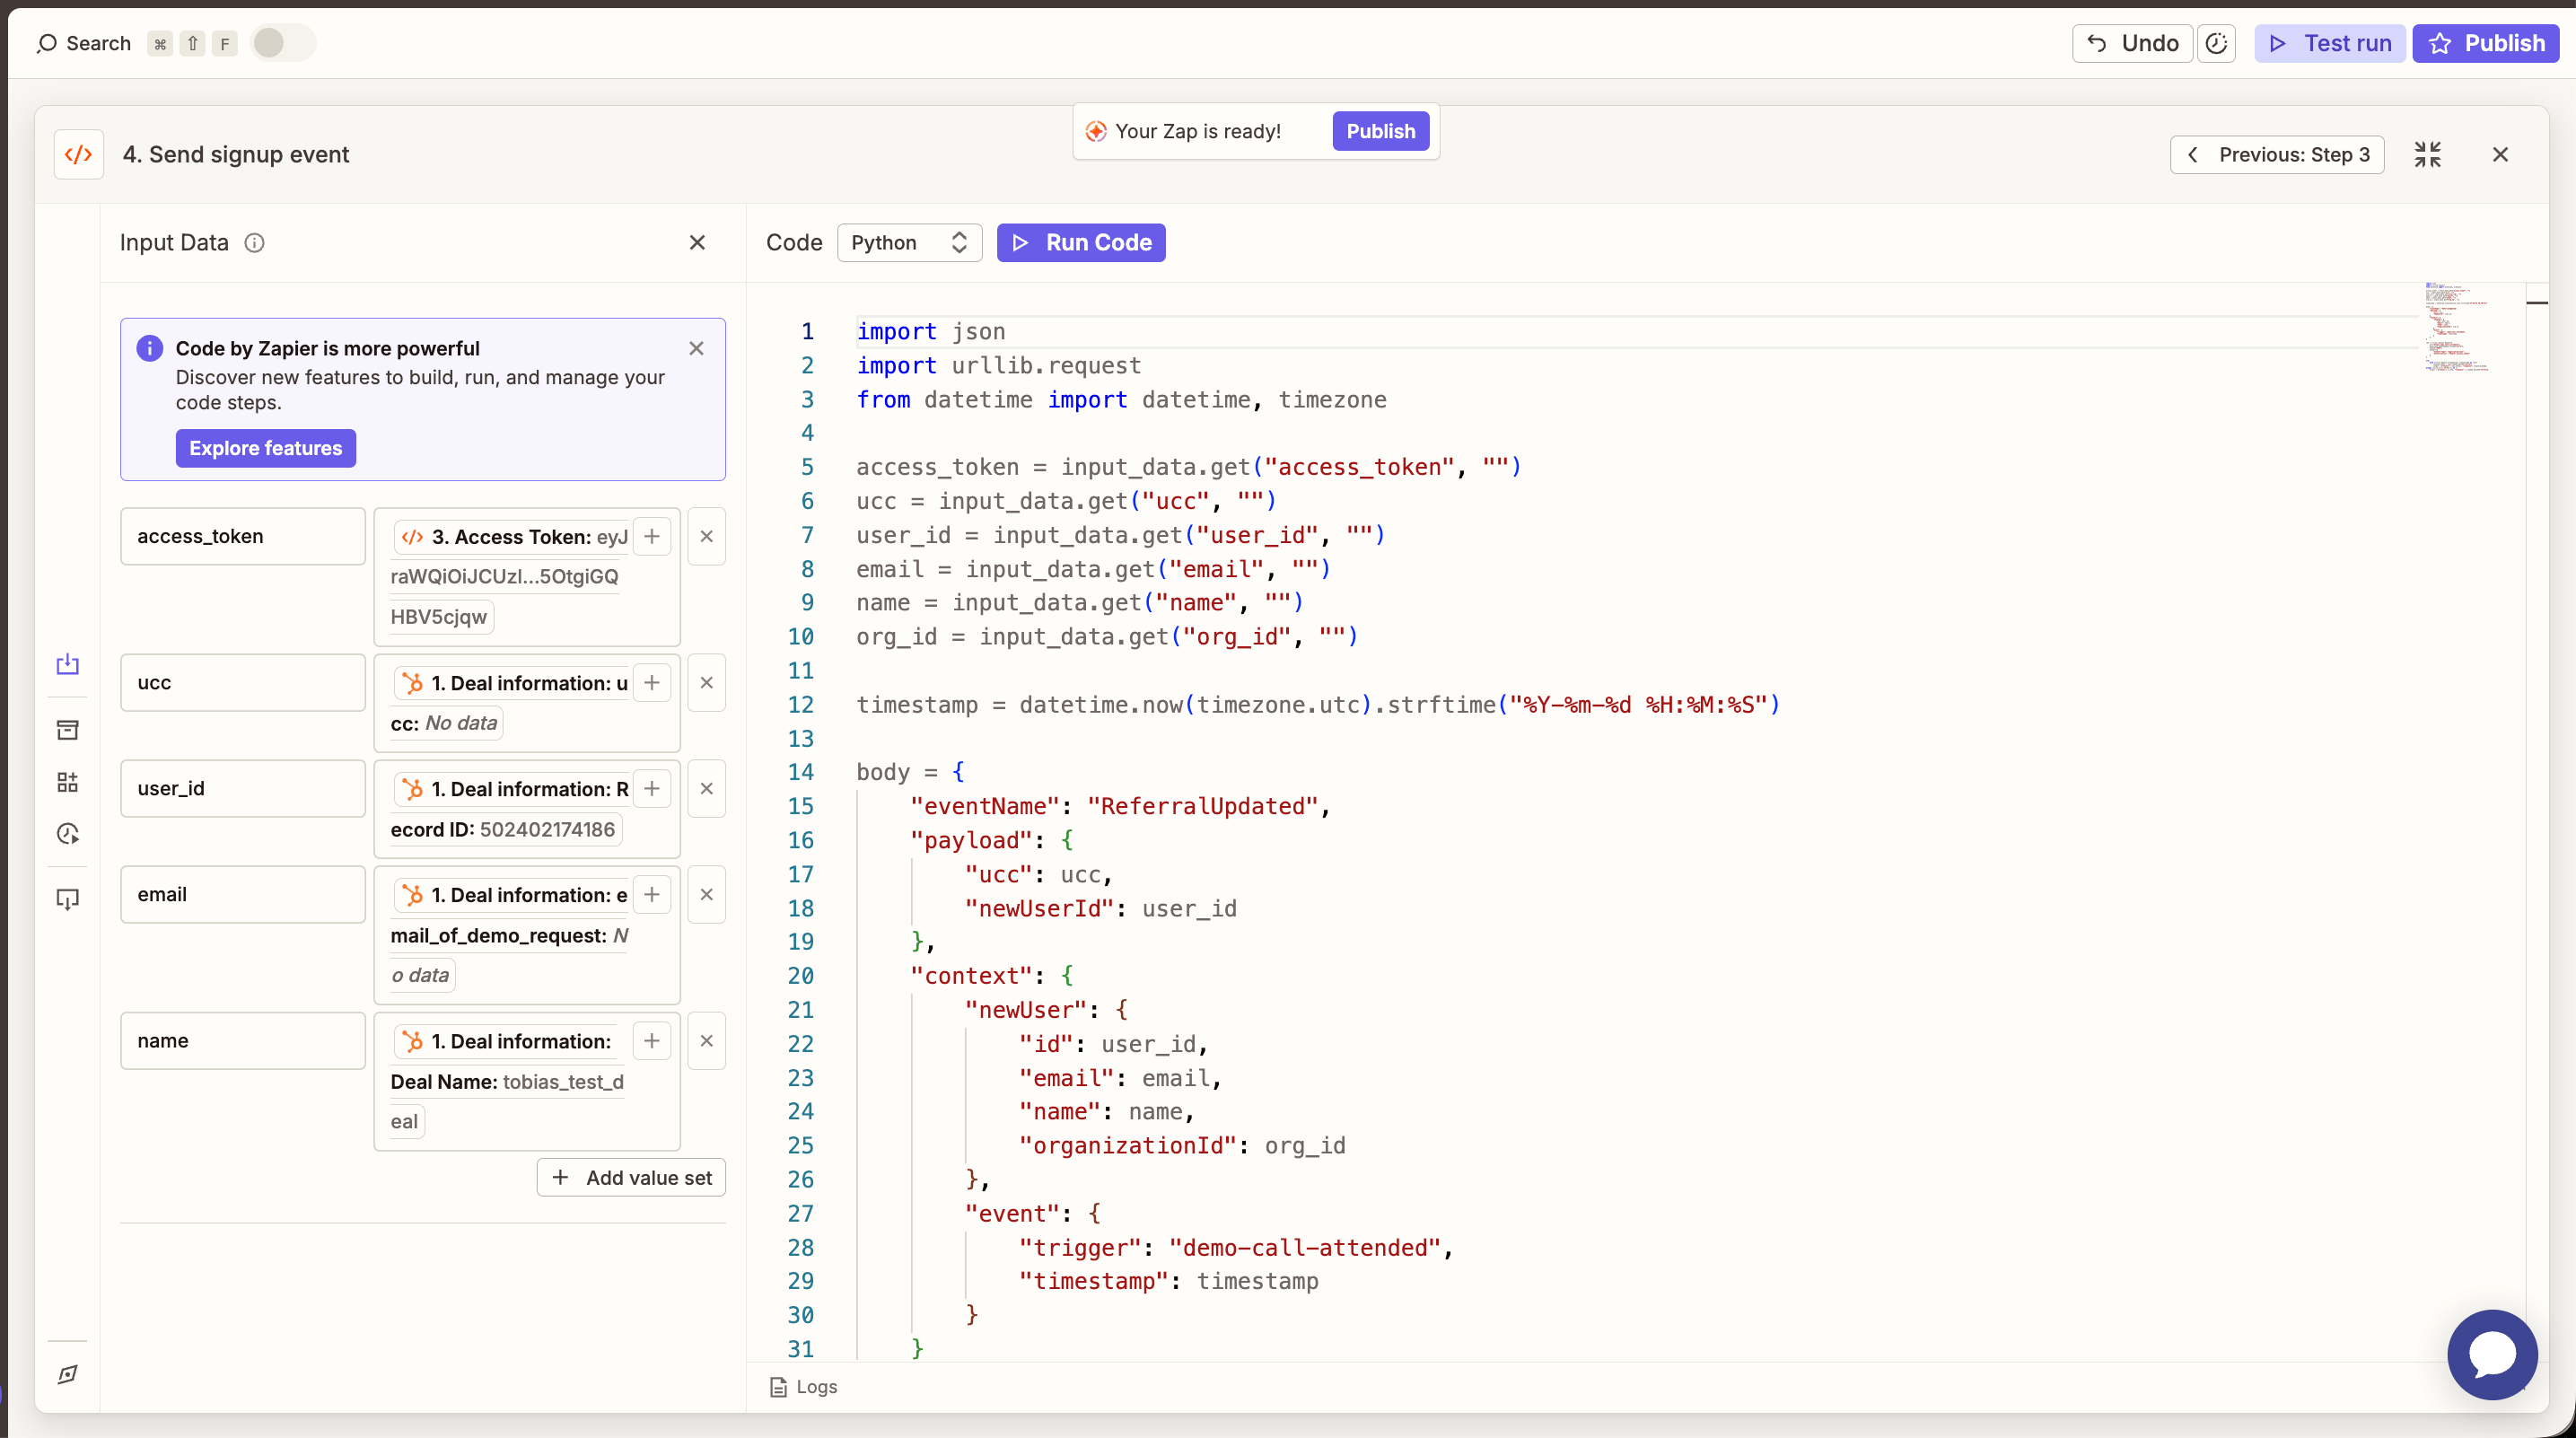Close the step 4 editor panel

[2501, 154]
